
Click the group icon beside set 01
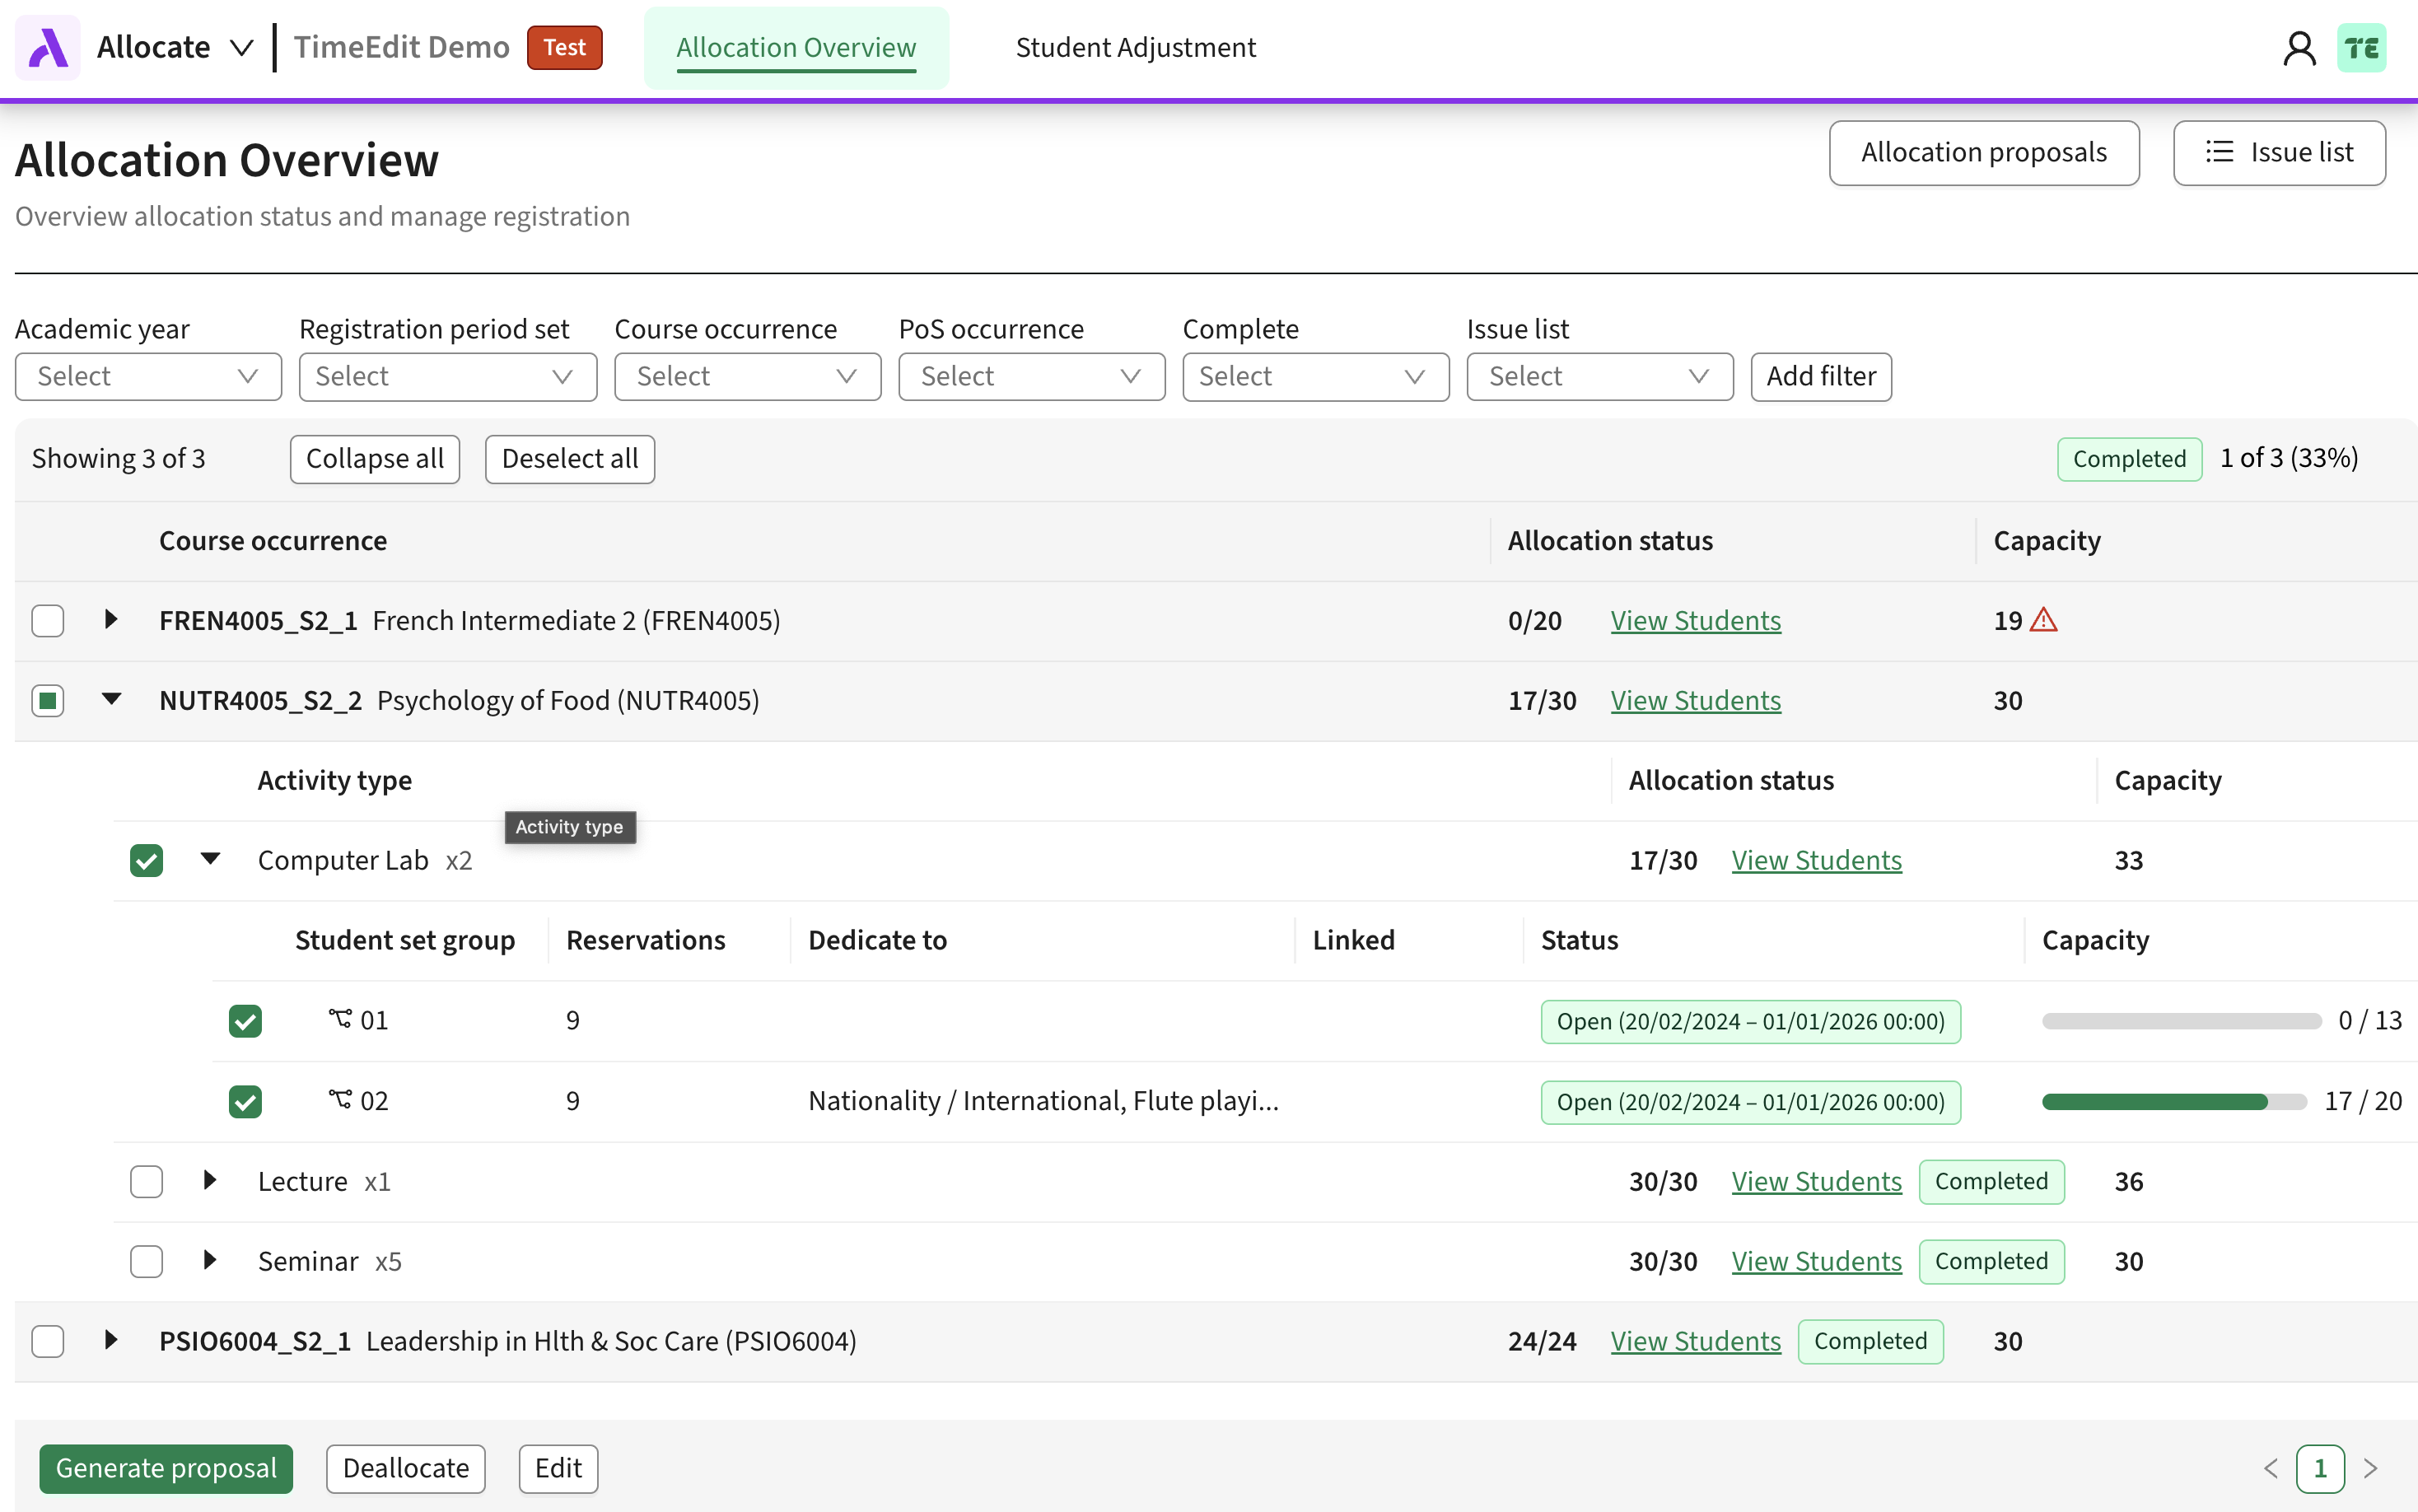[x=340, y=1019]
